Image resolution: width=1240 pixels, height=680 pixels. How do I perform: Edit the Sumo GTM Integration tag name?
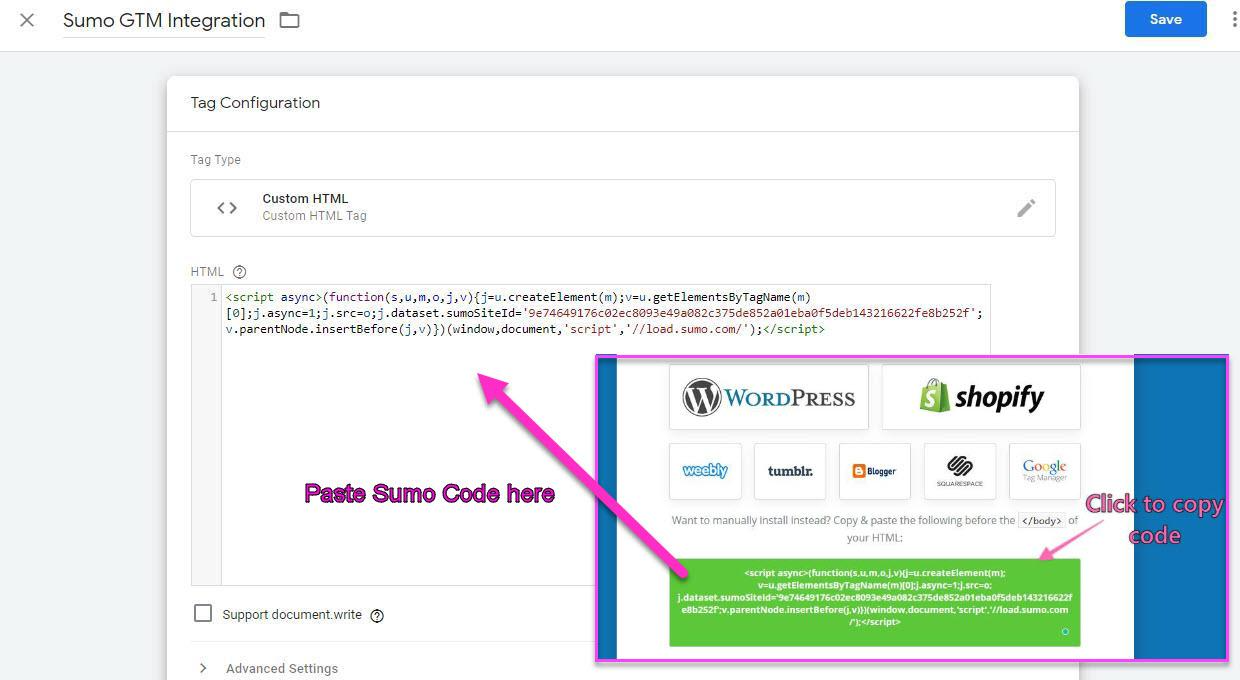pos(164,20)
